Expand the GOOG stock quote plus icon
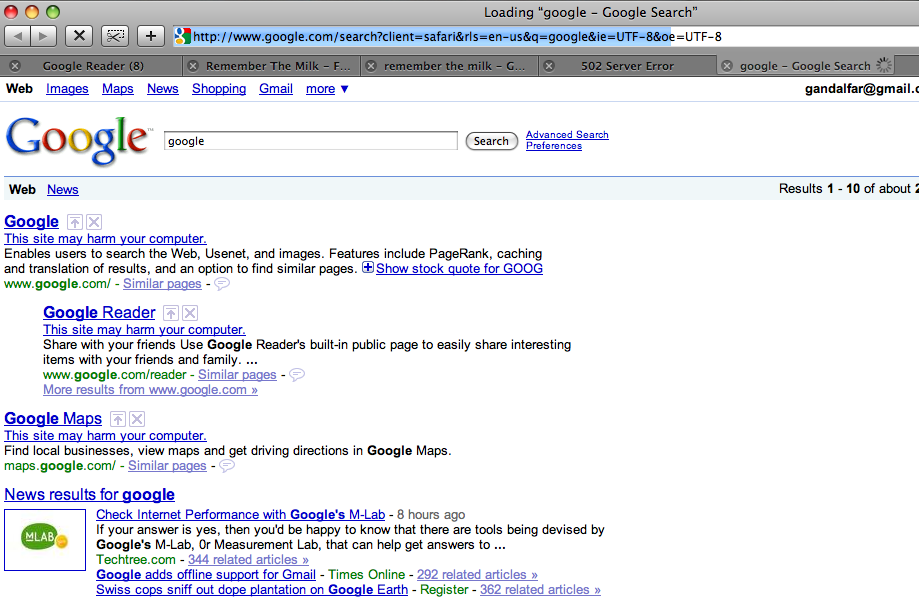919x599 pixels. pos(367,268)
